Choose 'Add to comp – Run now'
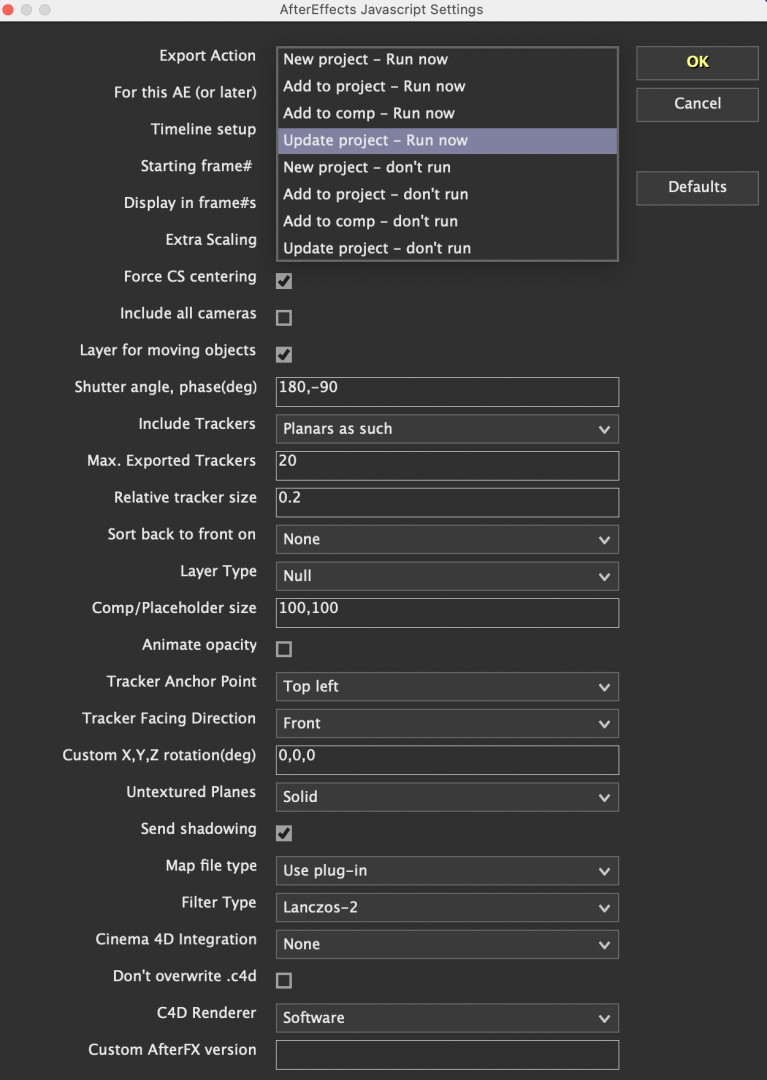This screenshot has width=767, height=1080. pos(446,114)
